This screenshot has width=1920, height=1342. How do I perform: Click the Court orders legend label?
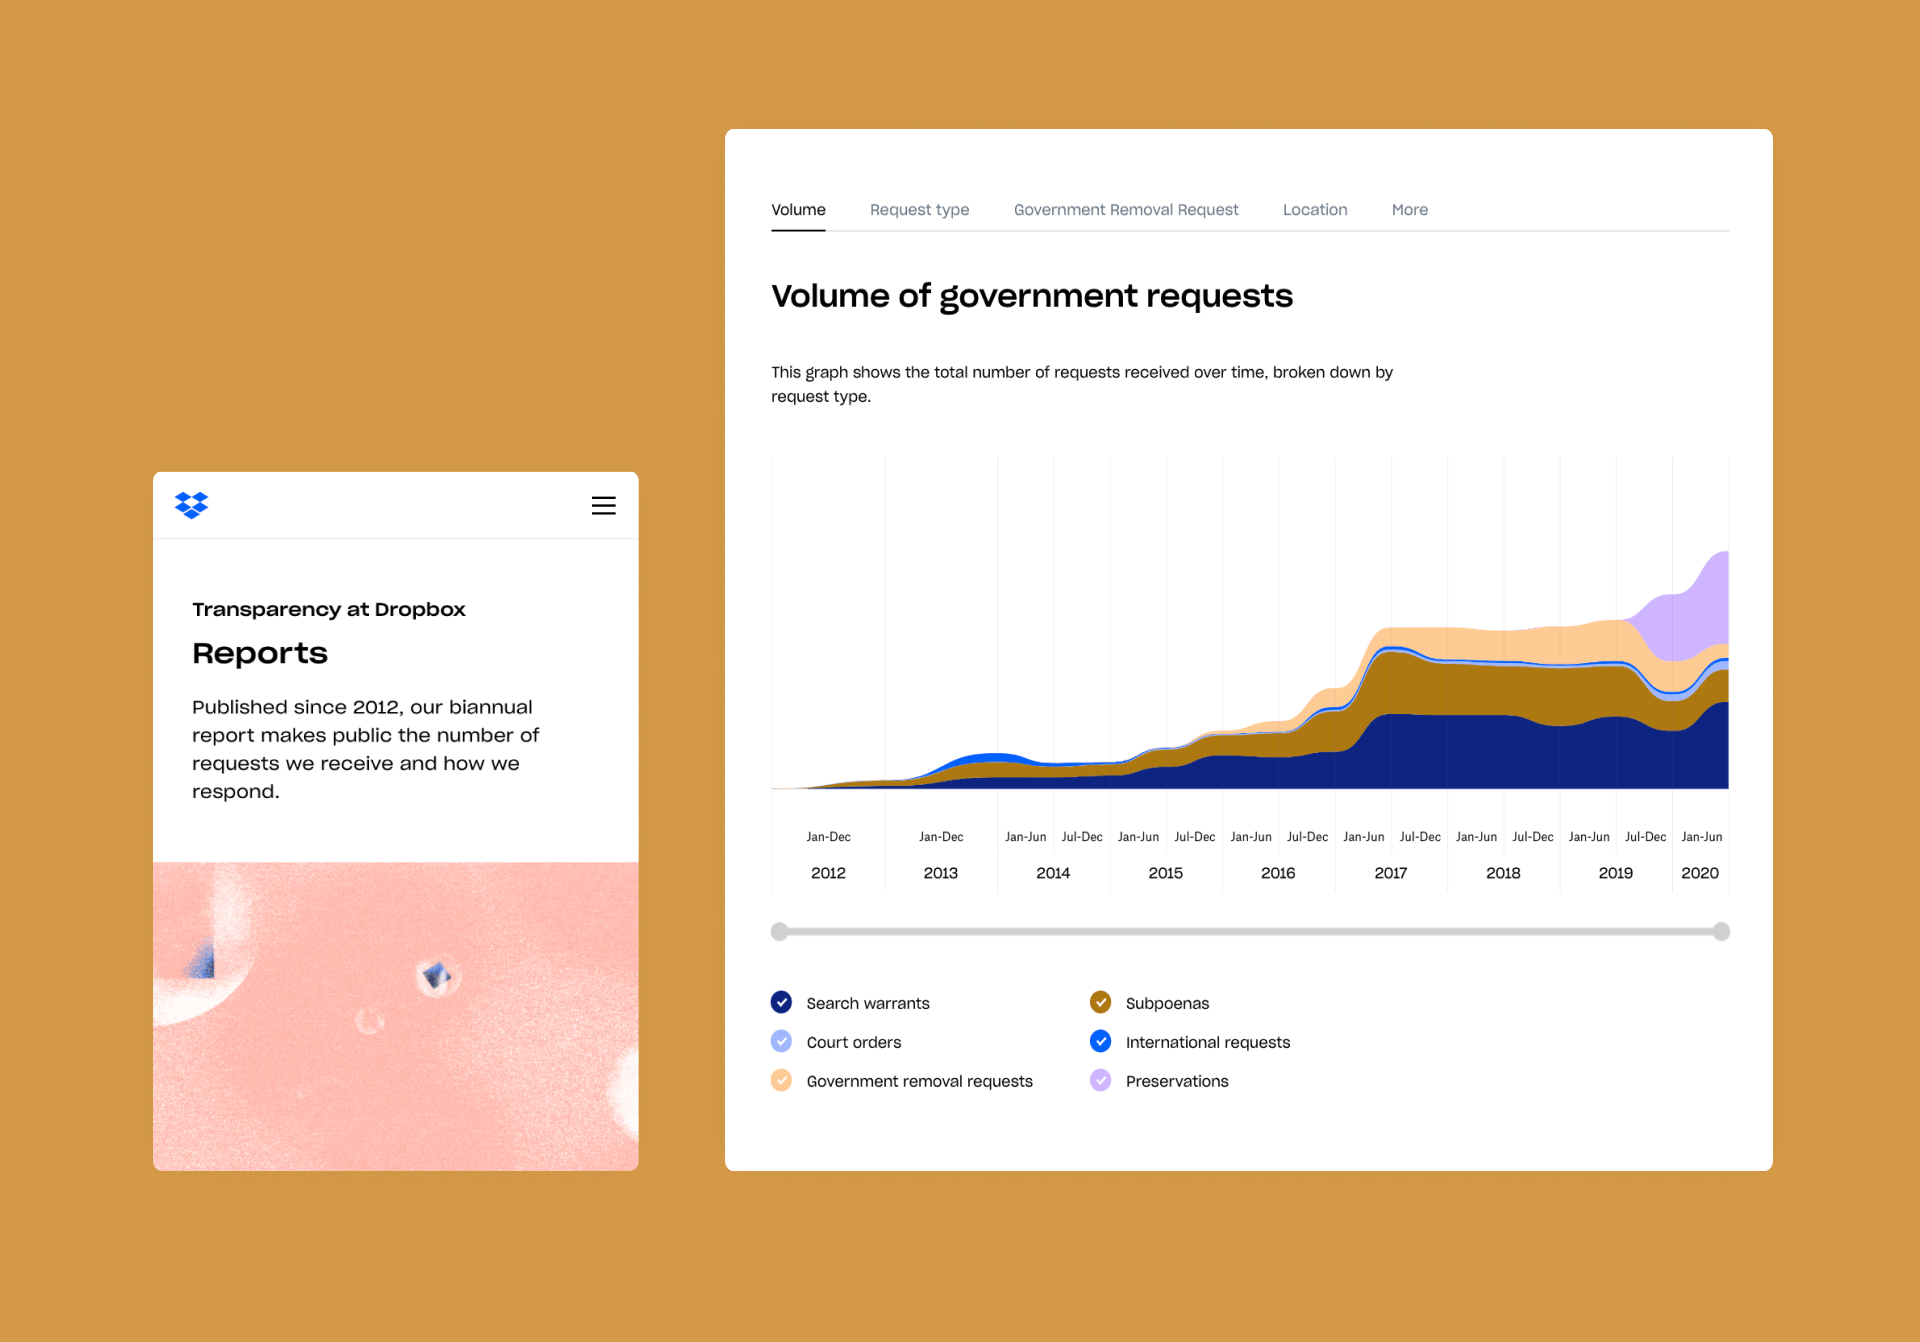(854, 1042)
